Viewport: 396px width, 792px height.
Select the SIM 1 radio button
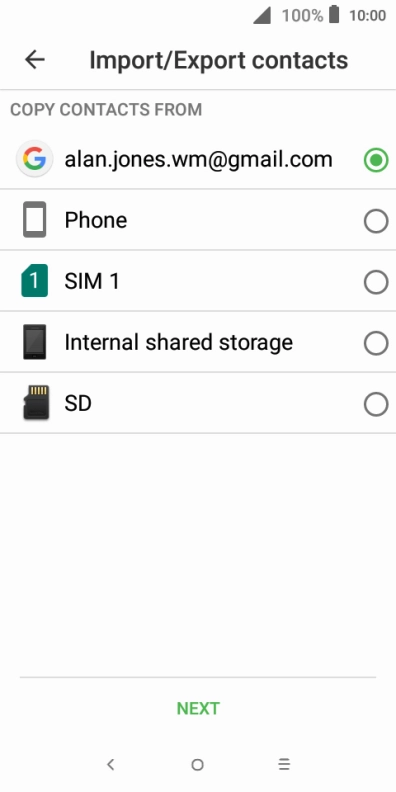pos(376,282)
